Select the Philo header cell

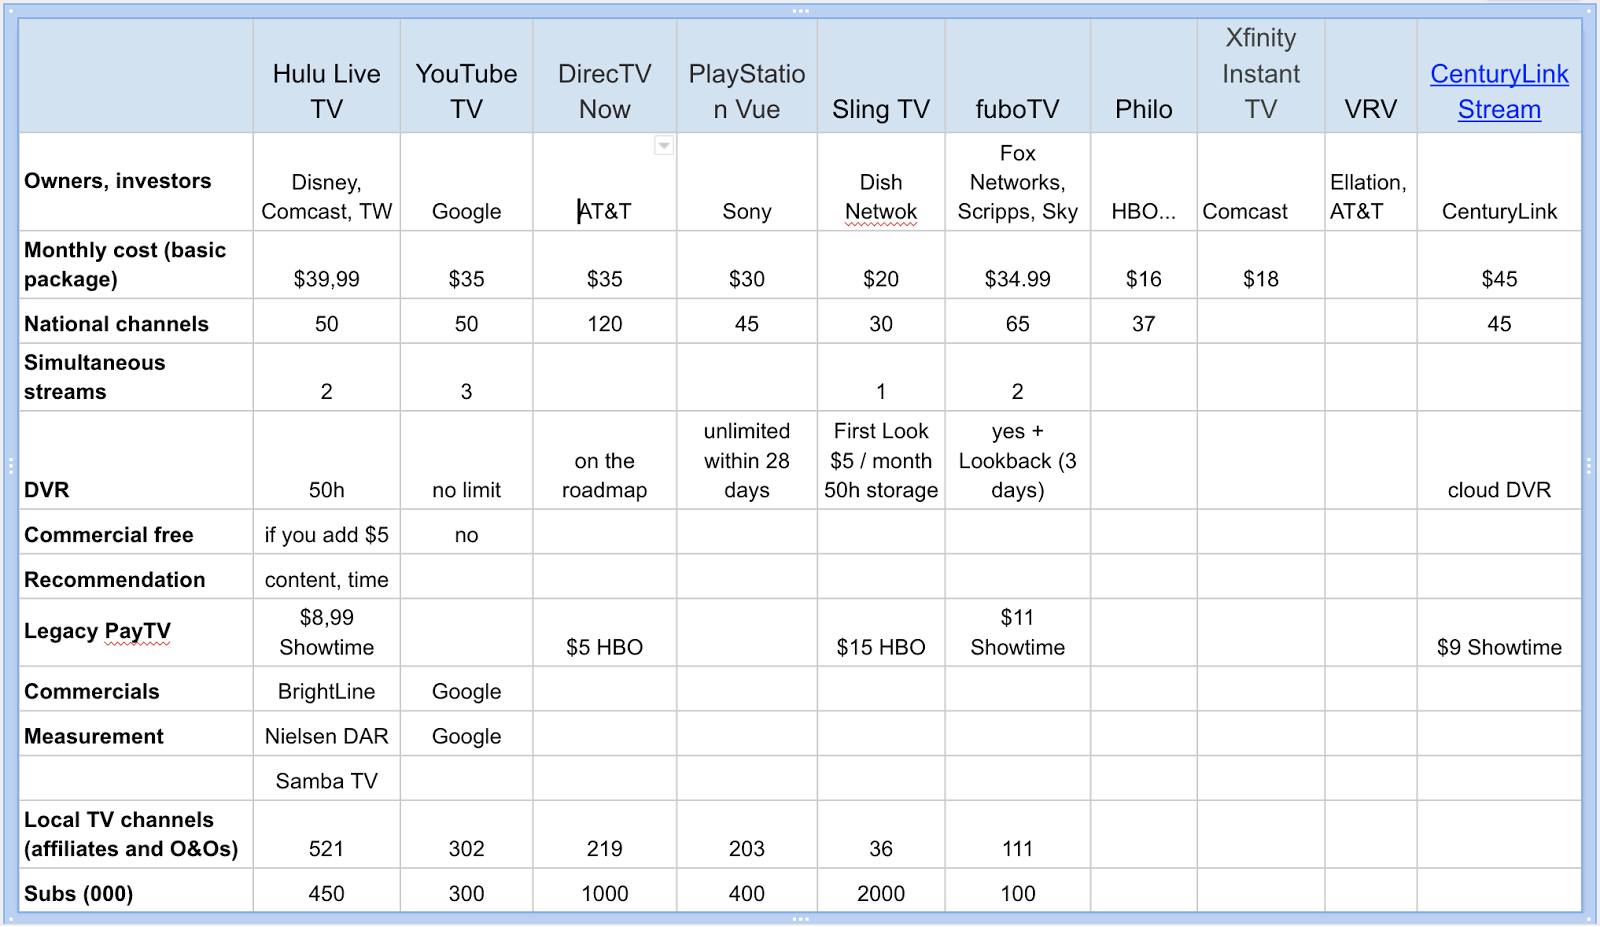(1144, 76)
